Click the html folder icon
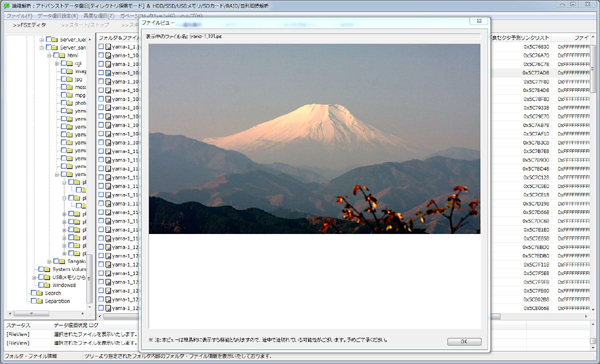 pyautogui.click(x=62, y=55)
